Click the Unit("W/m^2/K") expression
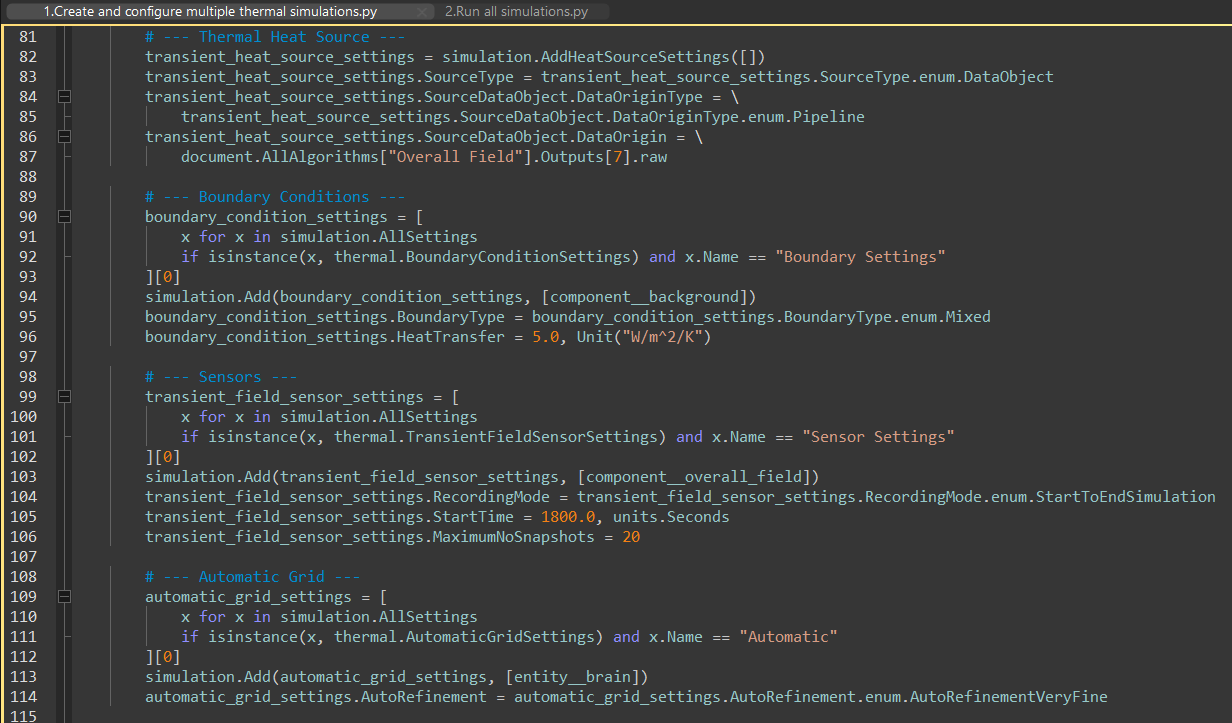The width and height of the screenshot is (1232, 723). click(x=644, y=337)
